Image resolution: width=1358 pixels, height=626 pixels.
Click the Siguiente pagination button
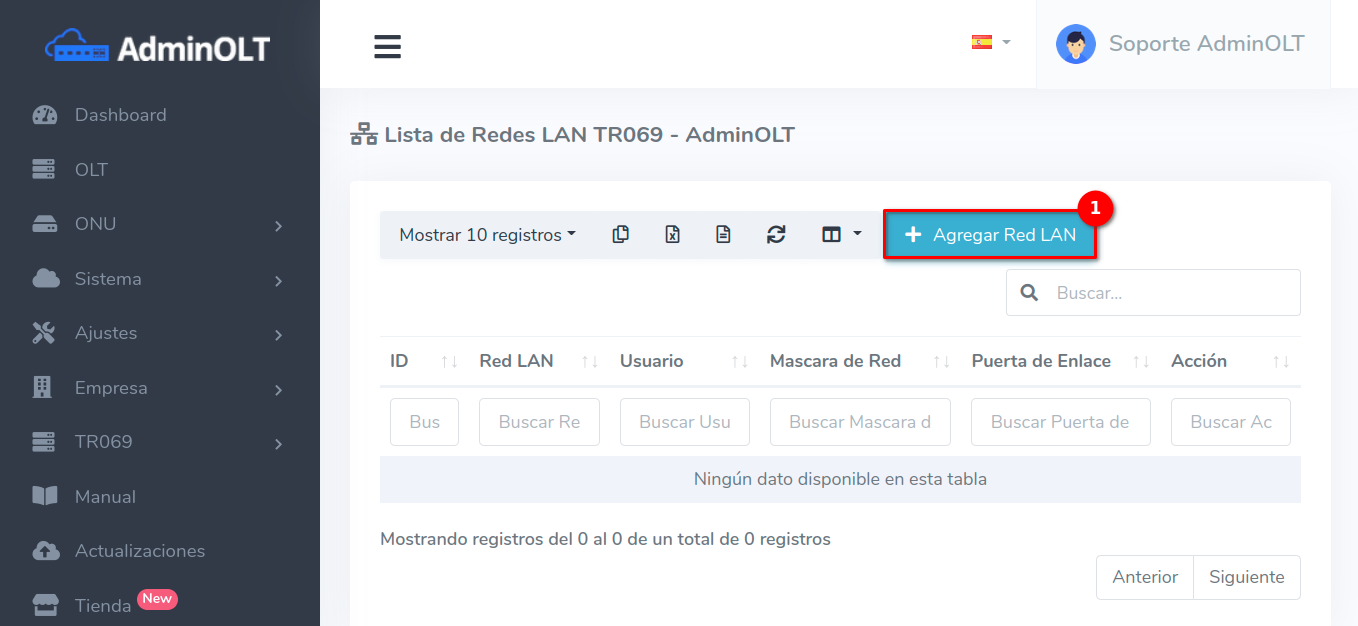coord(1246,577)
